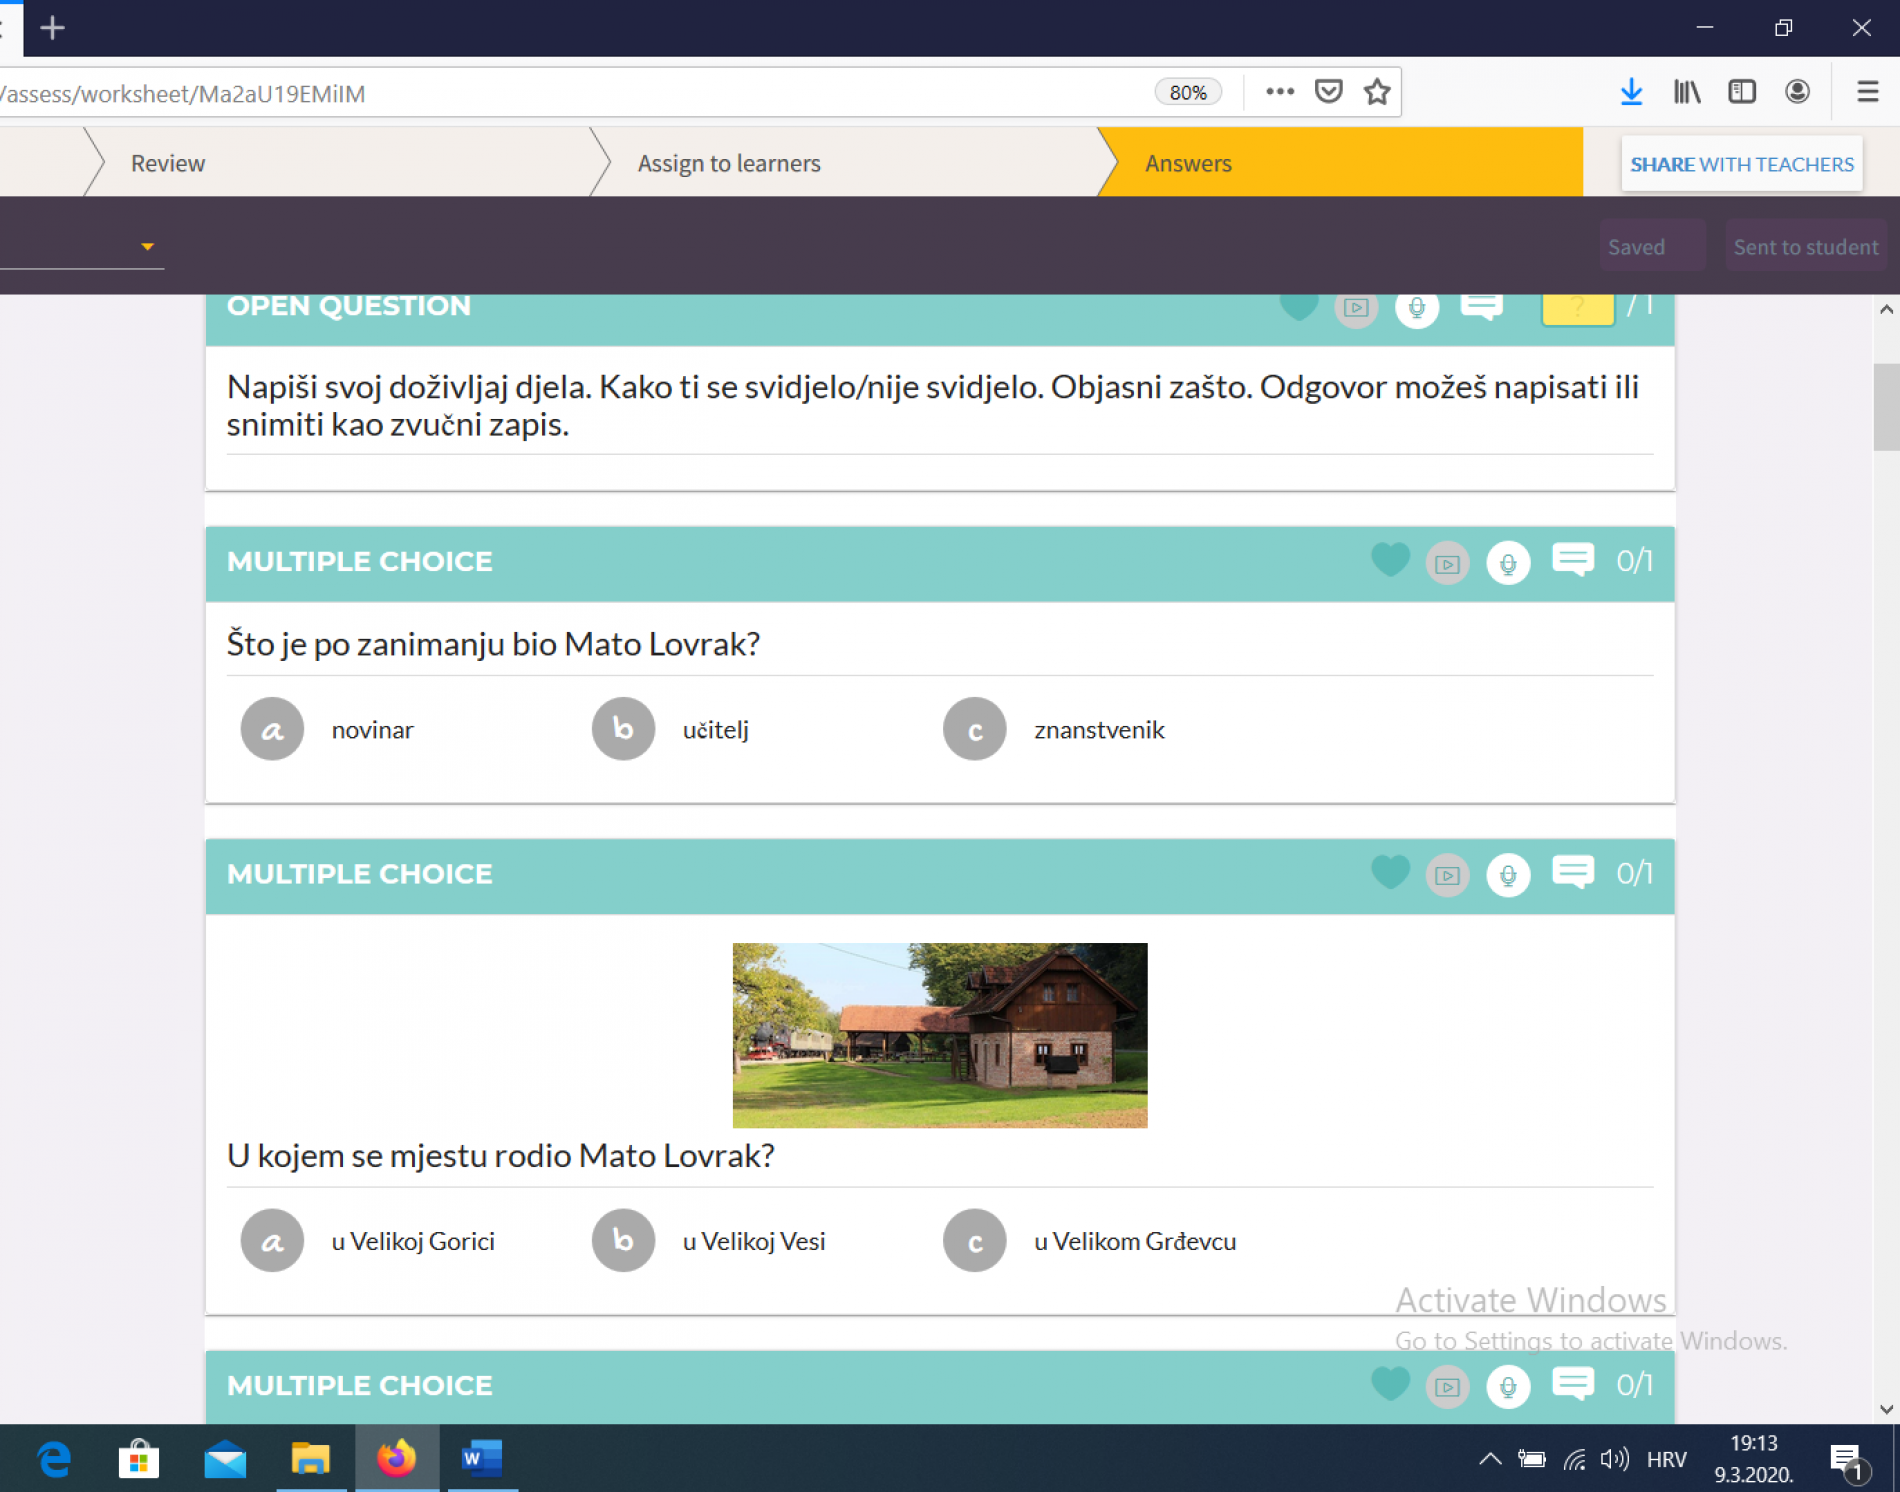Choose option c 'u Velikom Grđevcu'
The height and width of the screenshot is (1492, 1900).
(974, 1241)
